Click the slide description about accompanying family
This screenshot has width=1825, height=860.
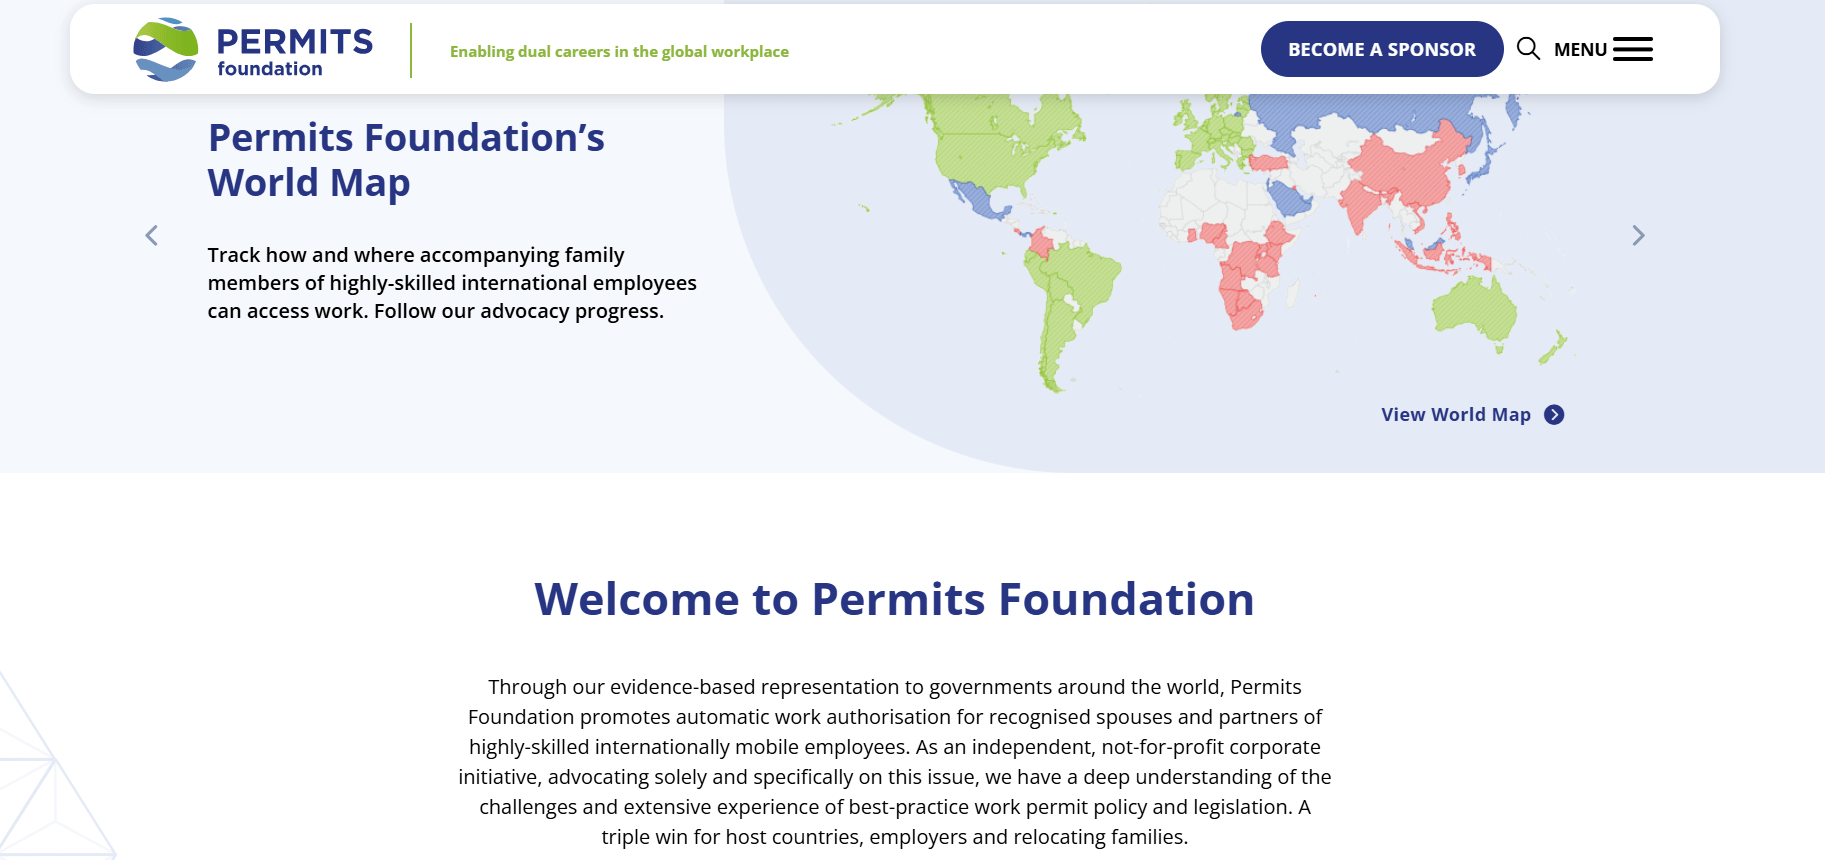click(x=452, y=283)
